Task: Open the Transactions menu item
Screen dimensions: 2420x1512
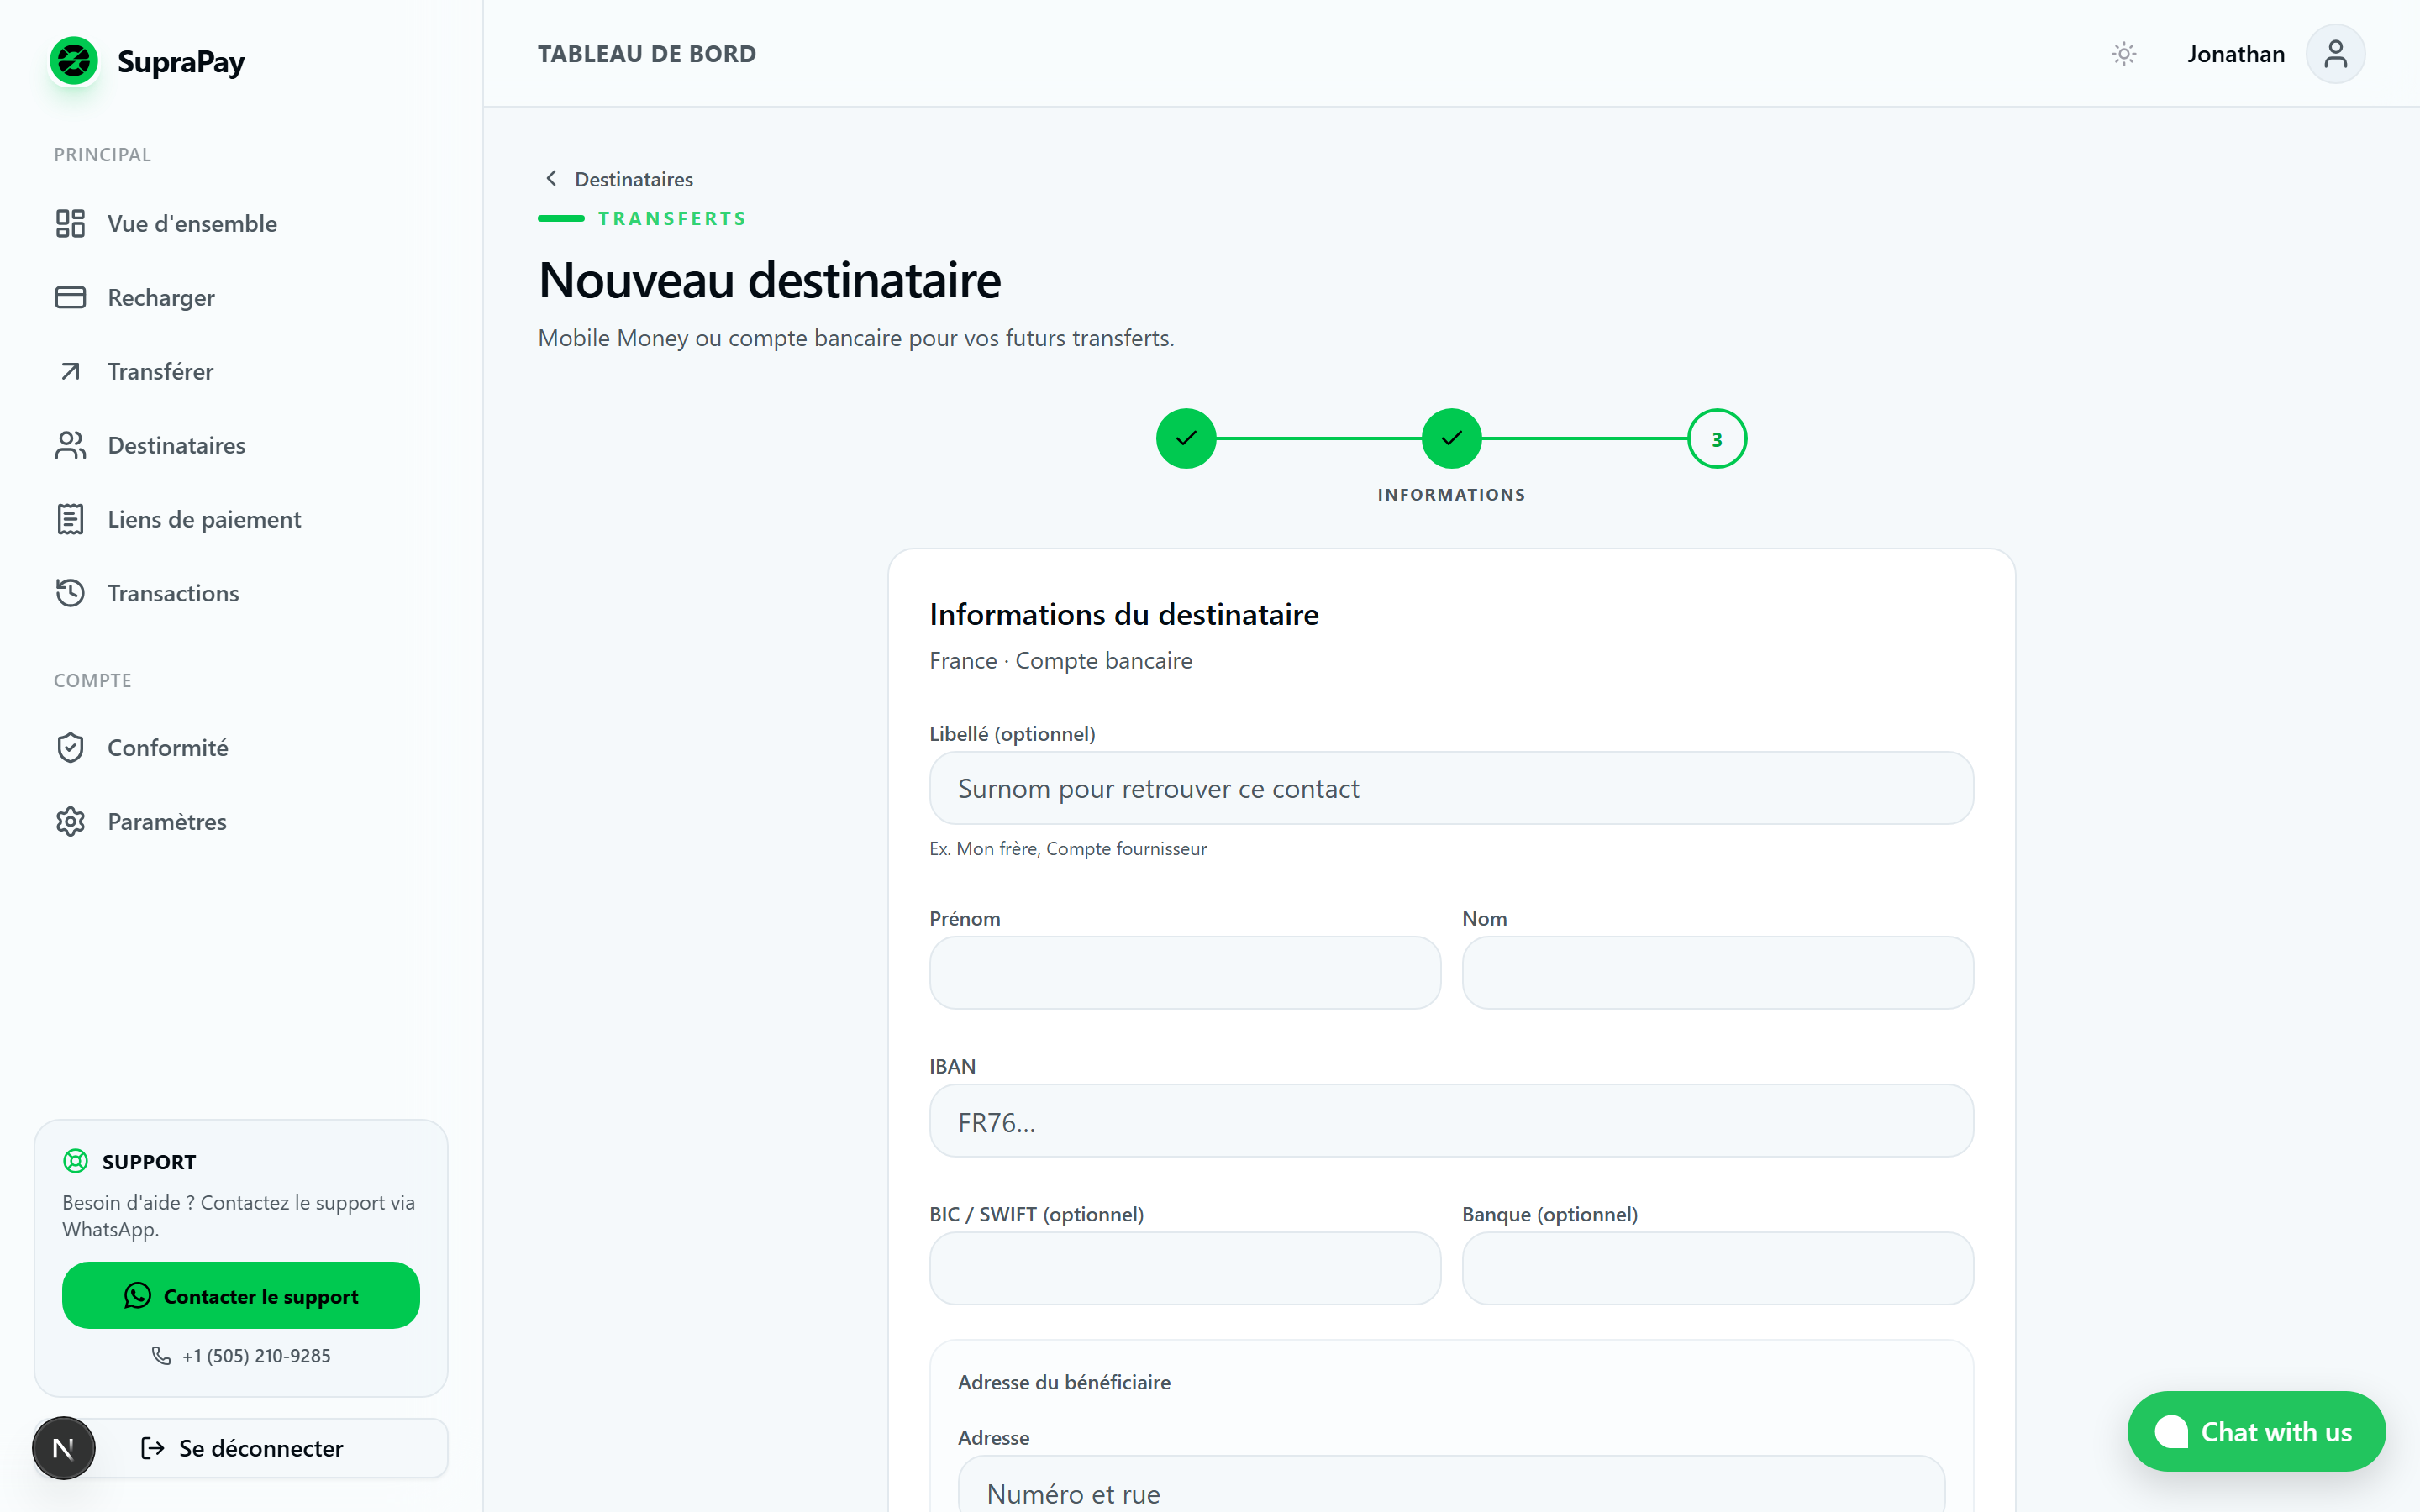Action: pos(241,593)
